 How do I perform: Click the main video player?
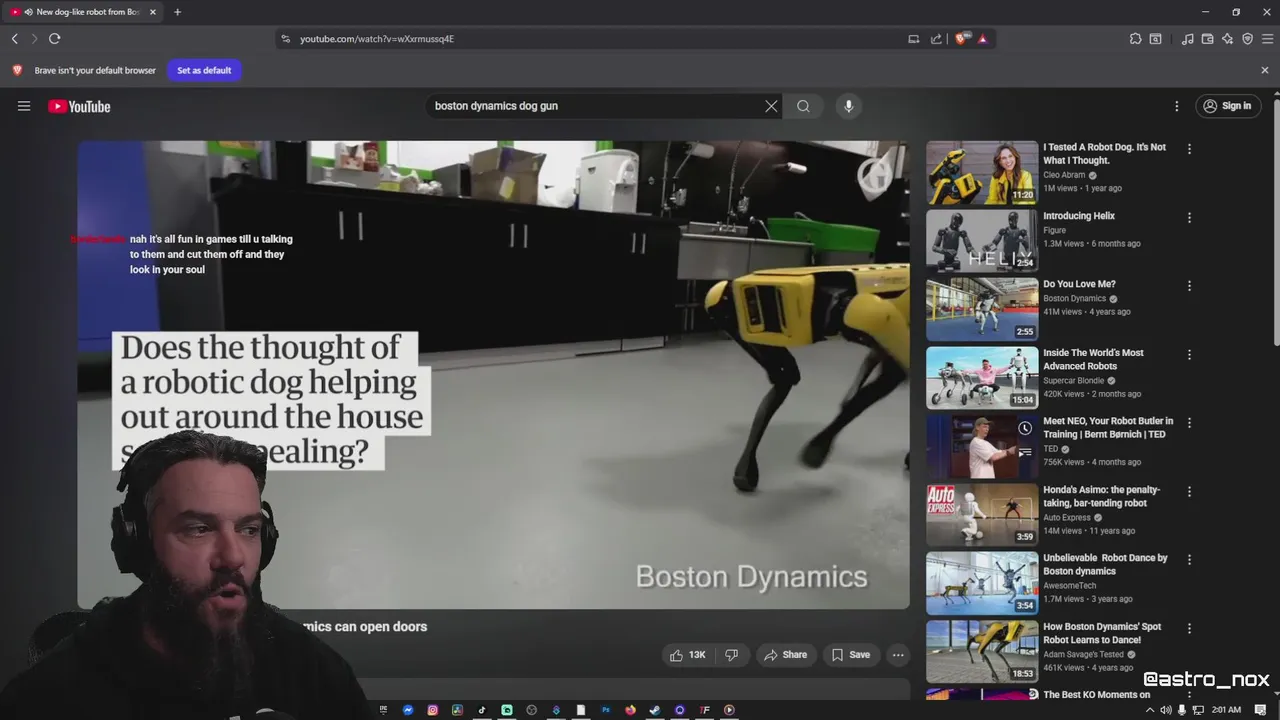(x=493, y=374)
